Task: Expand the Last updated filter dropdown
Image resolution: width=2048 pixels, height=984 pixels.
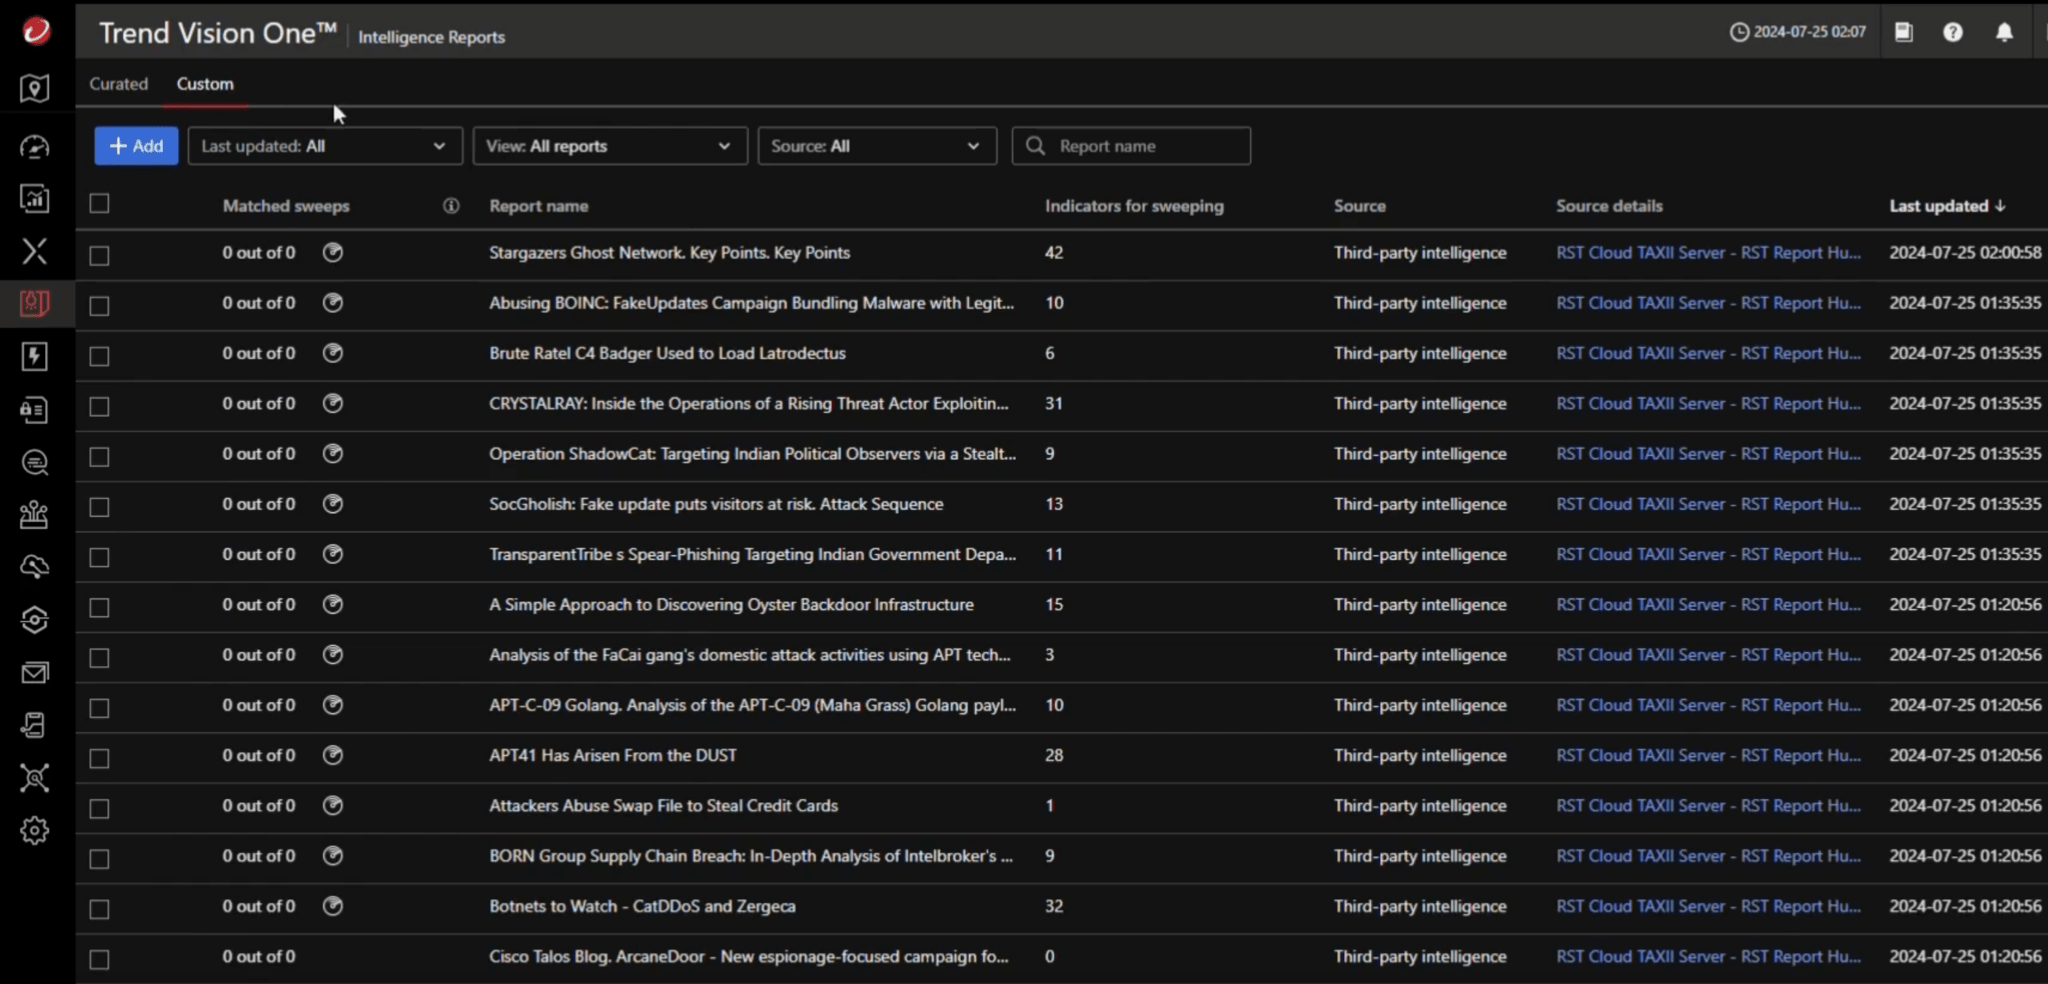Action: 324,146
